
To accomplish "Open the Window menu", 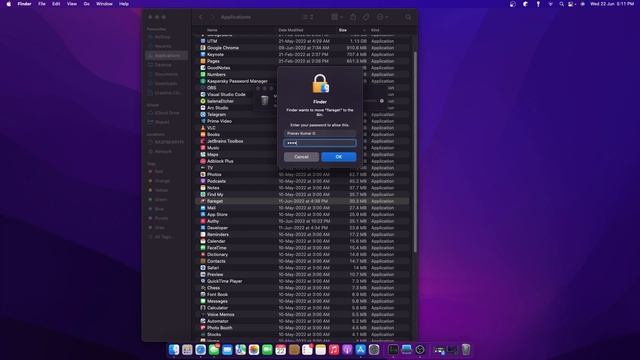I will pyautogui.click(x=104, y=4).
